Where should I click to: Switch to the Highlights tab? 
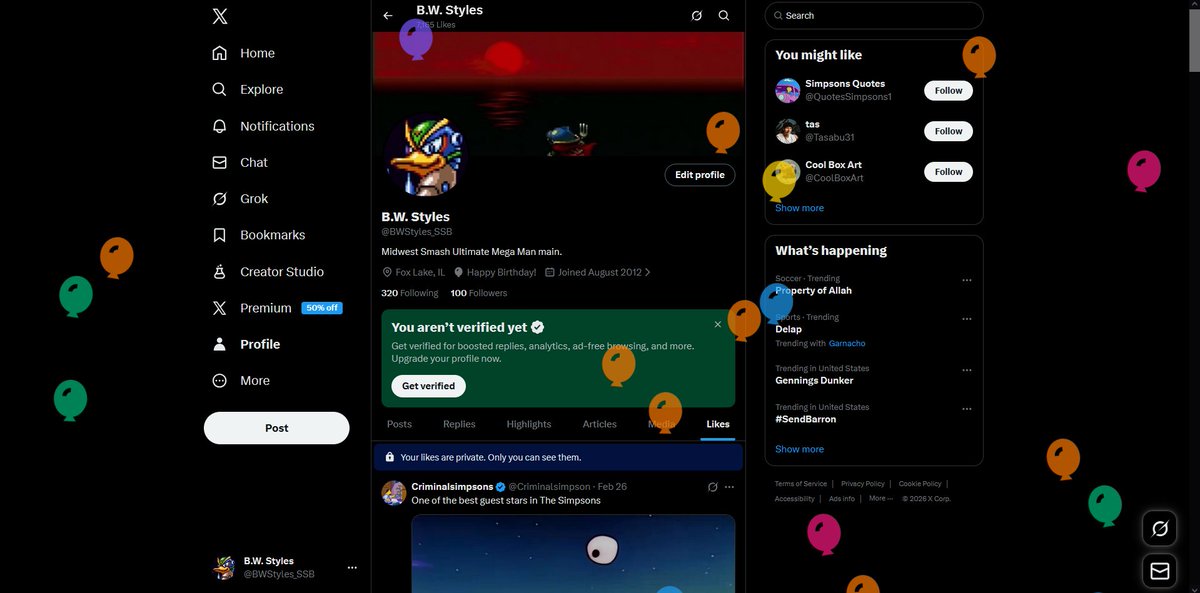529,424
